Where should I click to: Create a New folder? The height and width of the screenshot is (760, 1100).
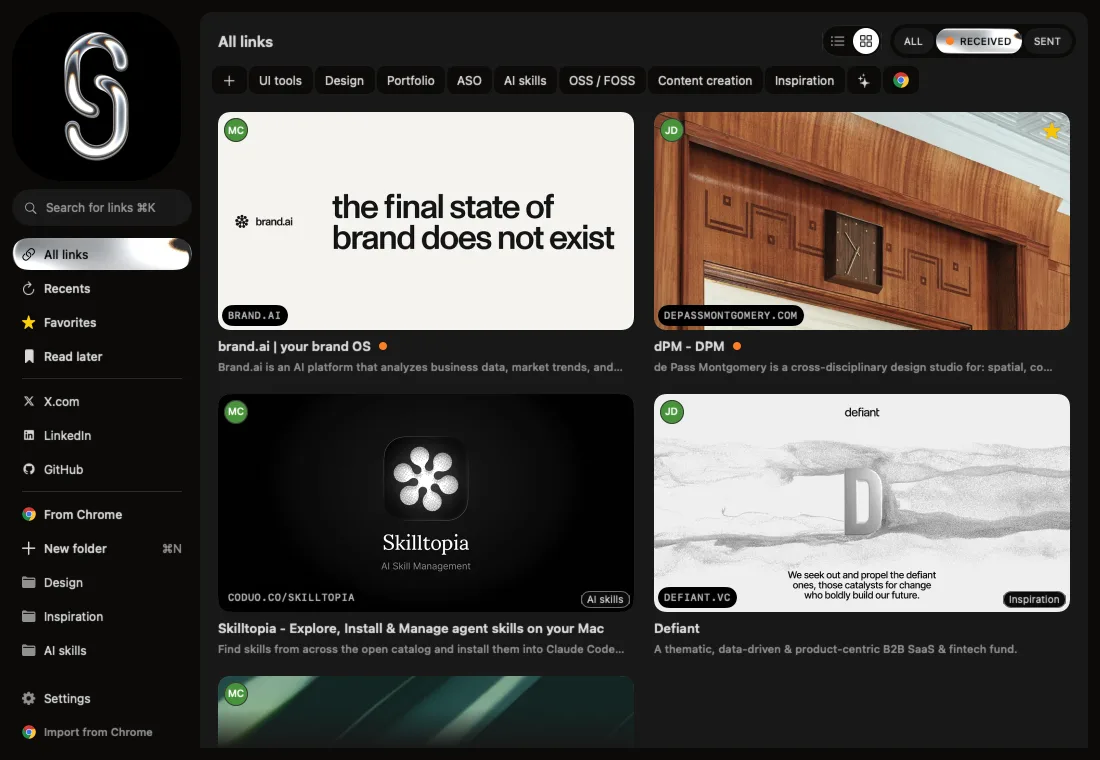(x=102, y=548)
